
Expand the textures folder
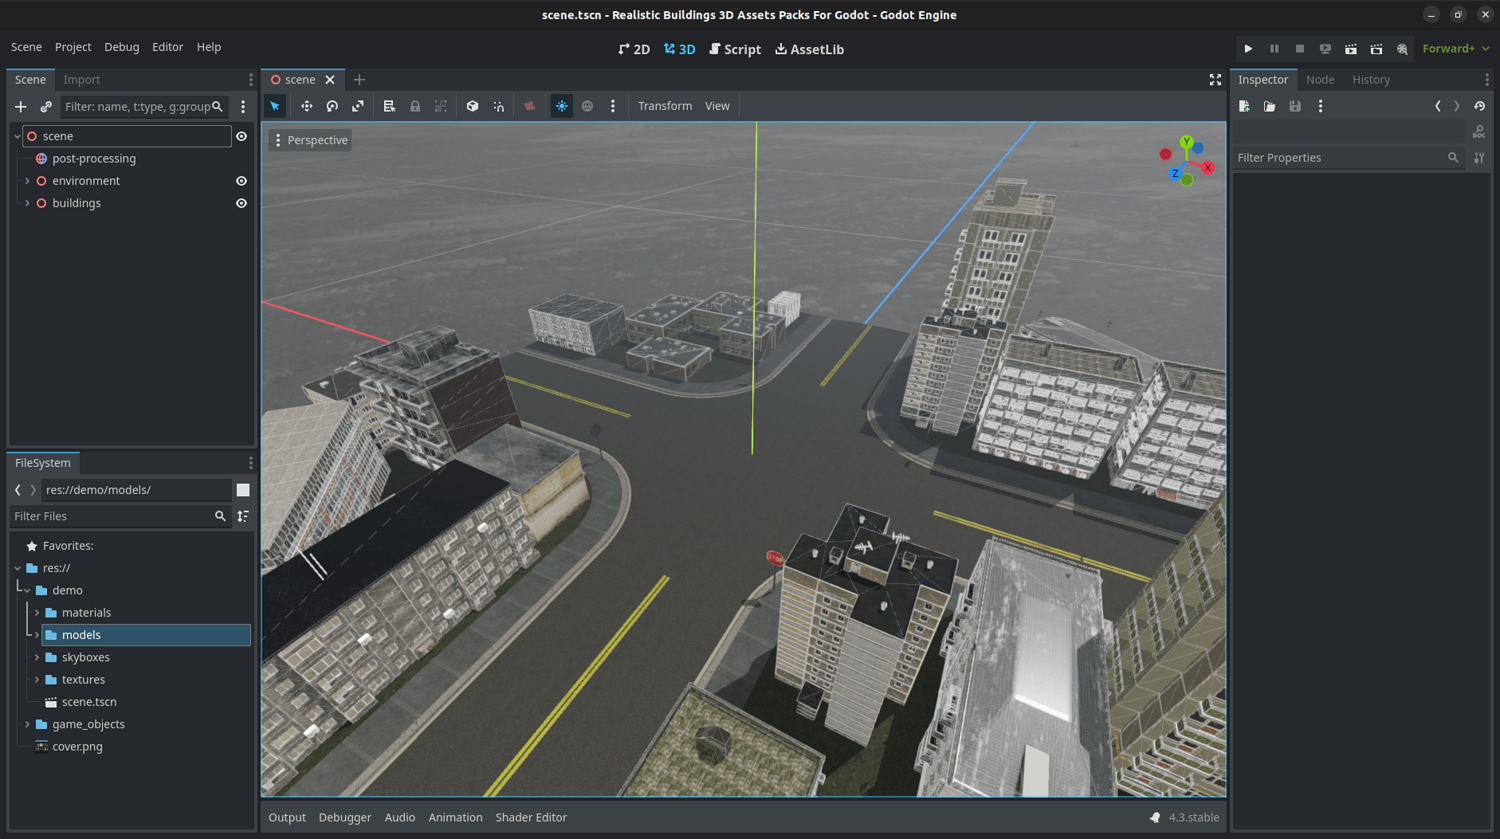[x=37, y=680]
